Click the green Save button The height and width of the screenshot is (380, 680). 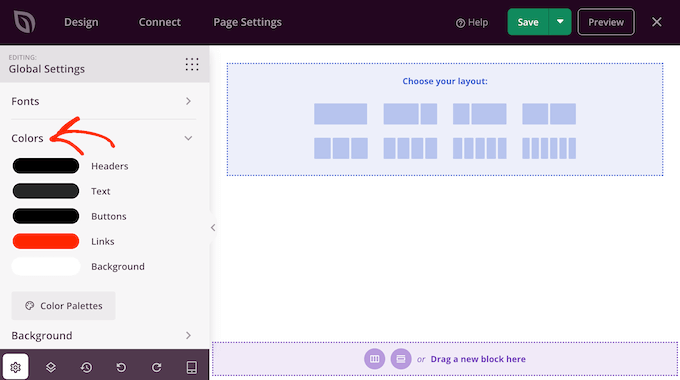[x=528, y=22]
